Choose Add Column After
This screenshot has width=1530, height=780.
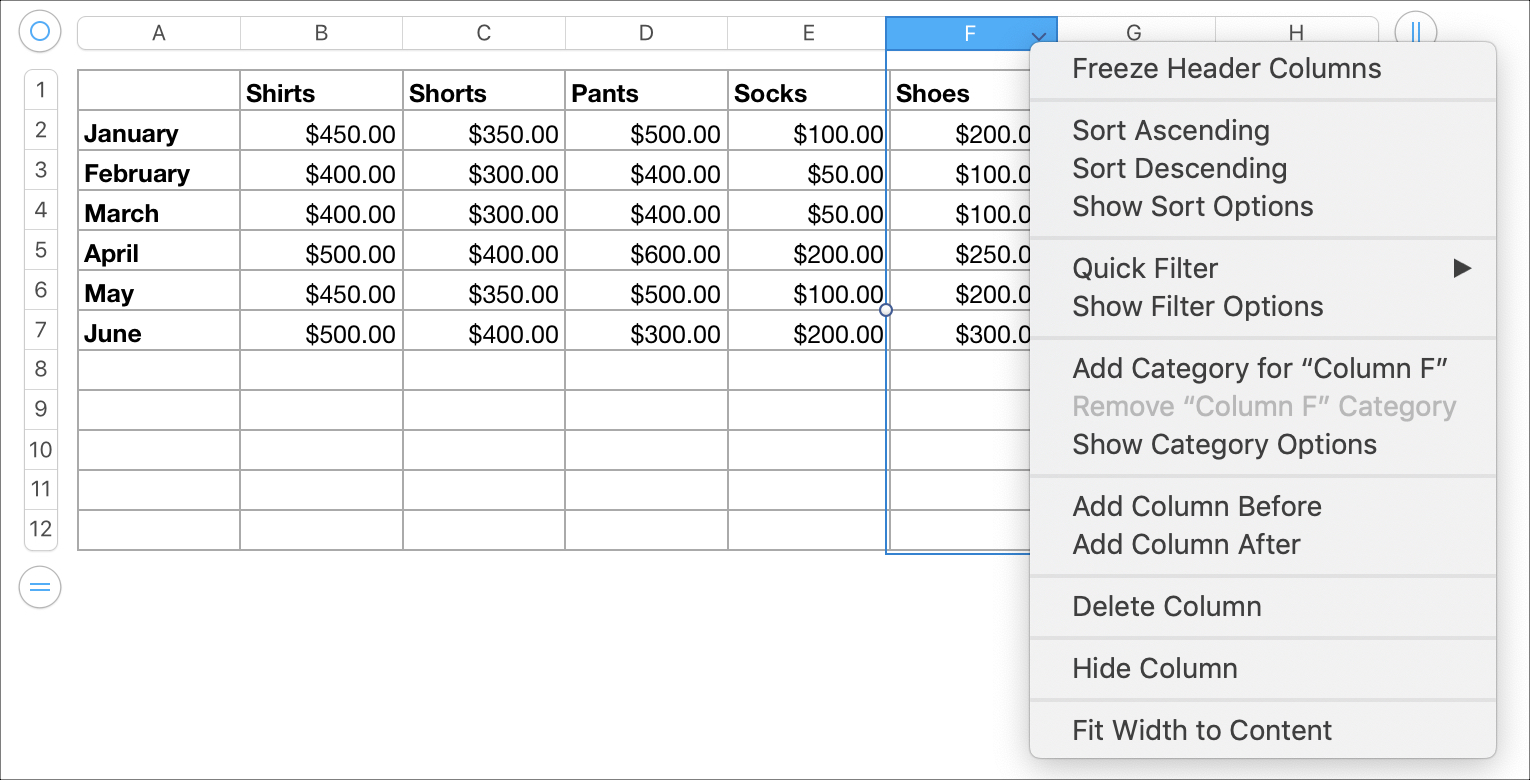tap(1187, 544)
